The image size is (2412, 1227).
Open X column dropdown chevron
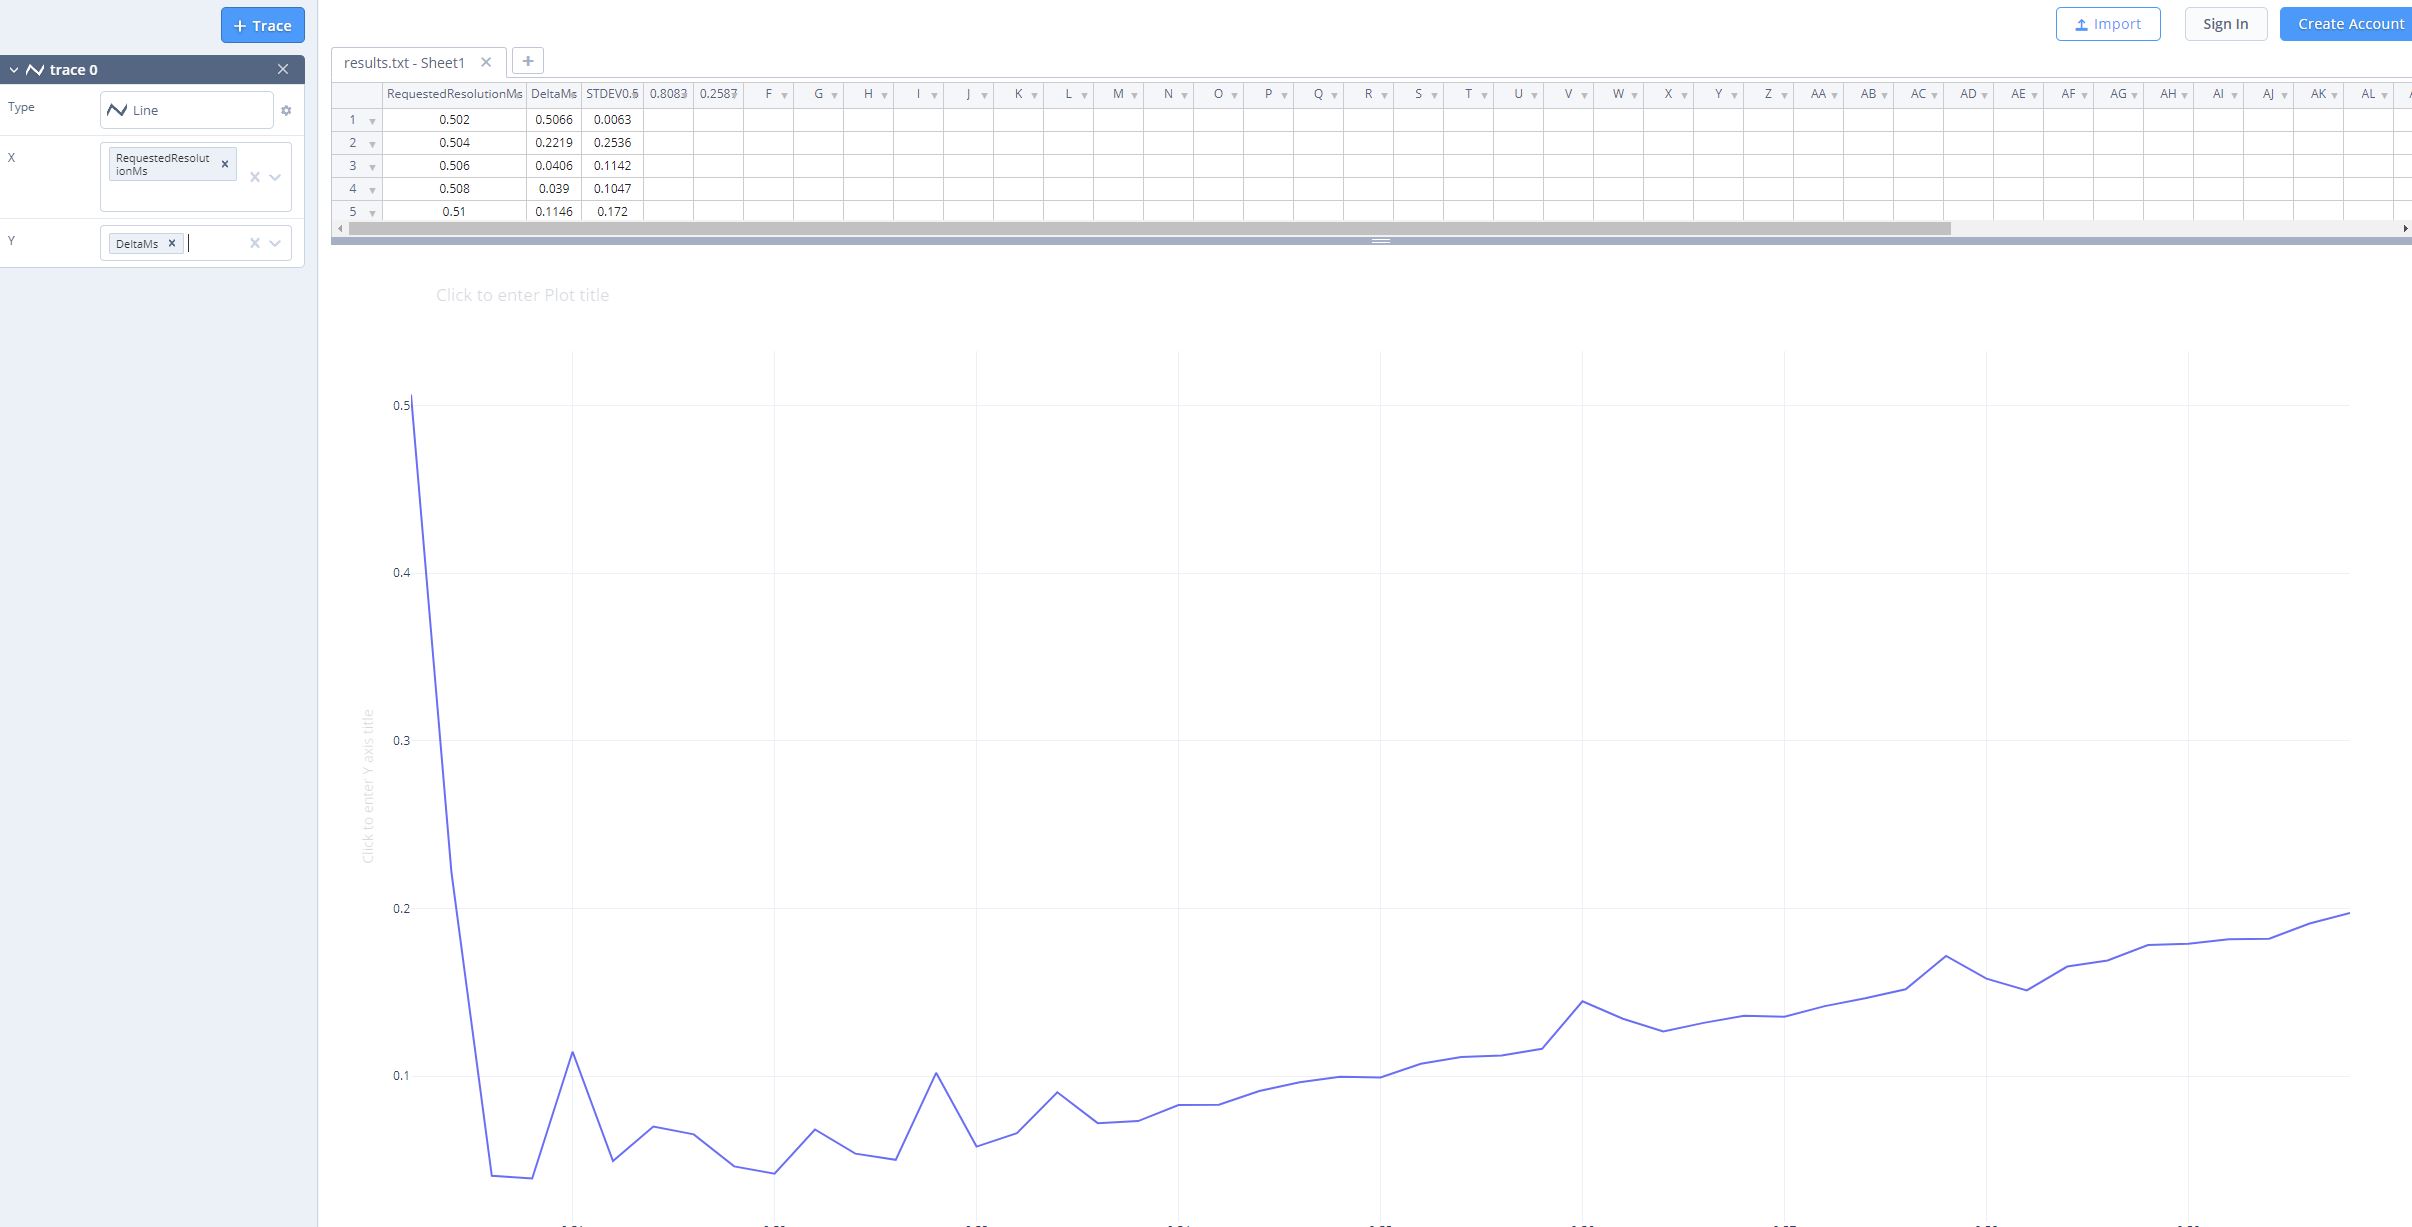(275, 177)
